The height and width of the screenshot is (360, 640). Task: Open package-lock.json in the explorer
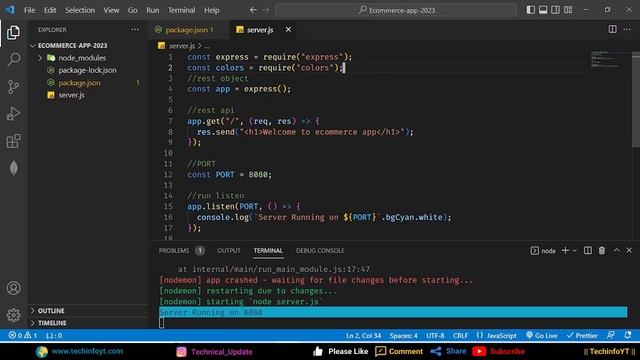click(87, 70)
